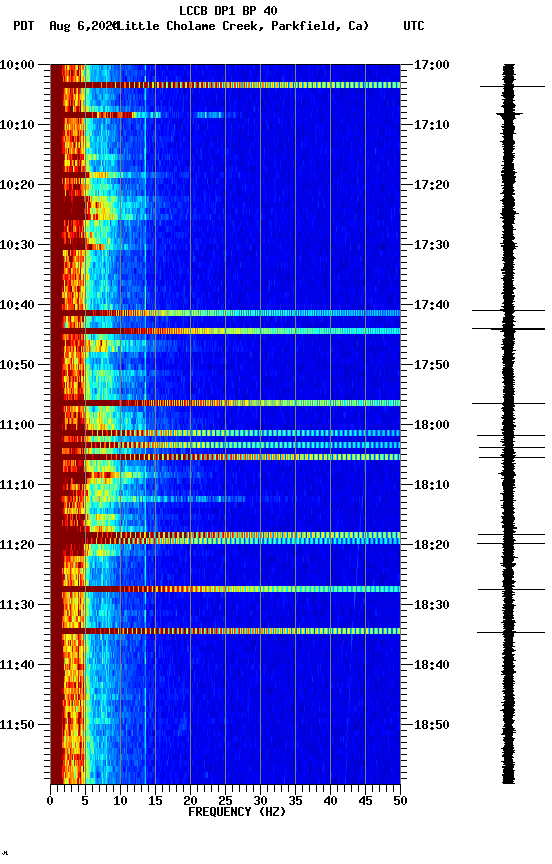Click the 10 Hz frequency axis label
The height and width of the screenshot is (864, 552).
[120, 802]
